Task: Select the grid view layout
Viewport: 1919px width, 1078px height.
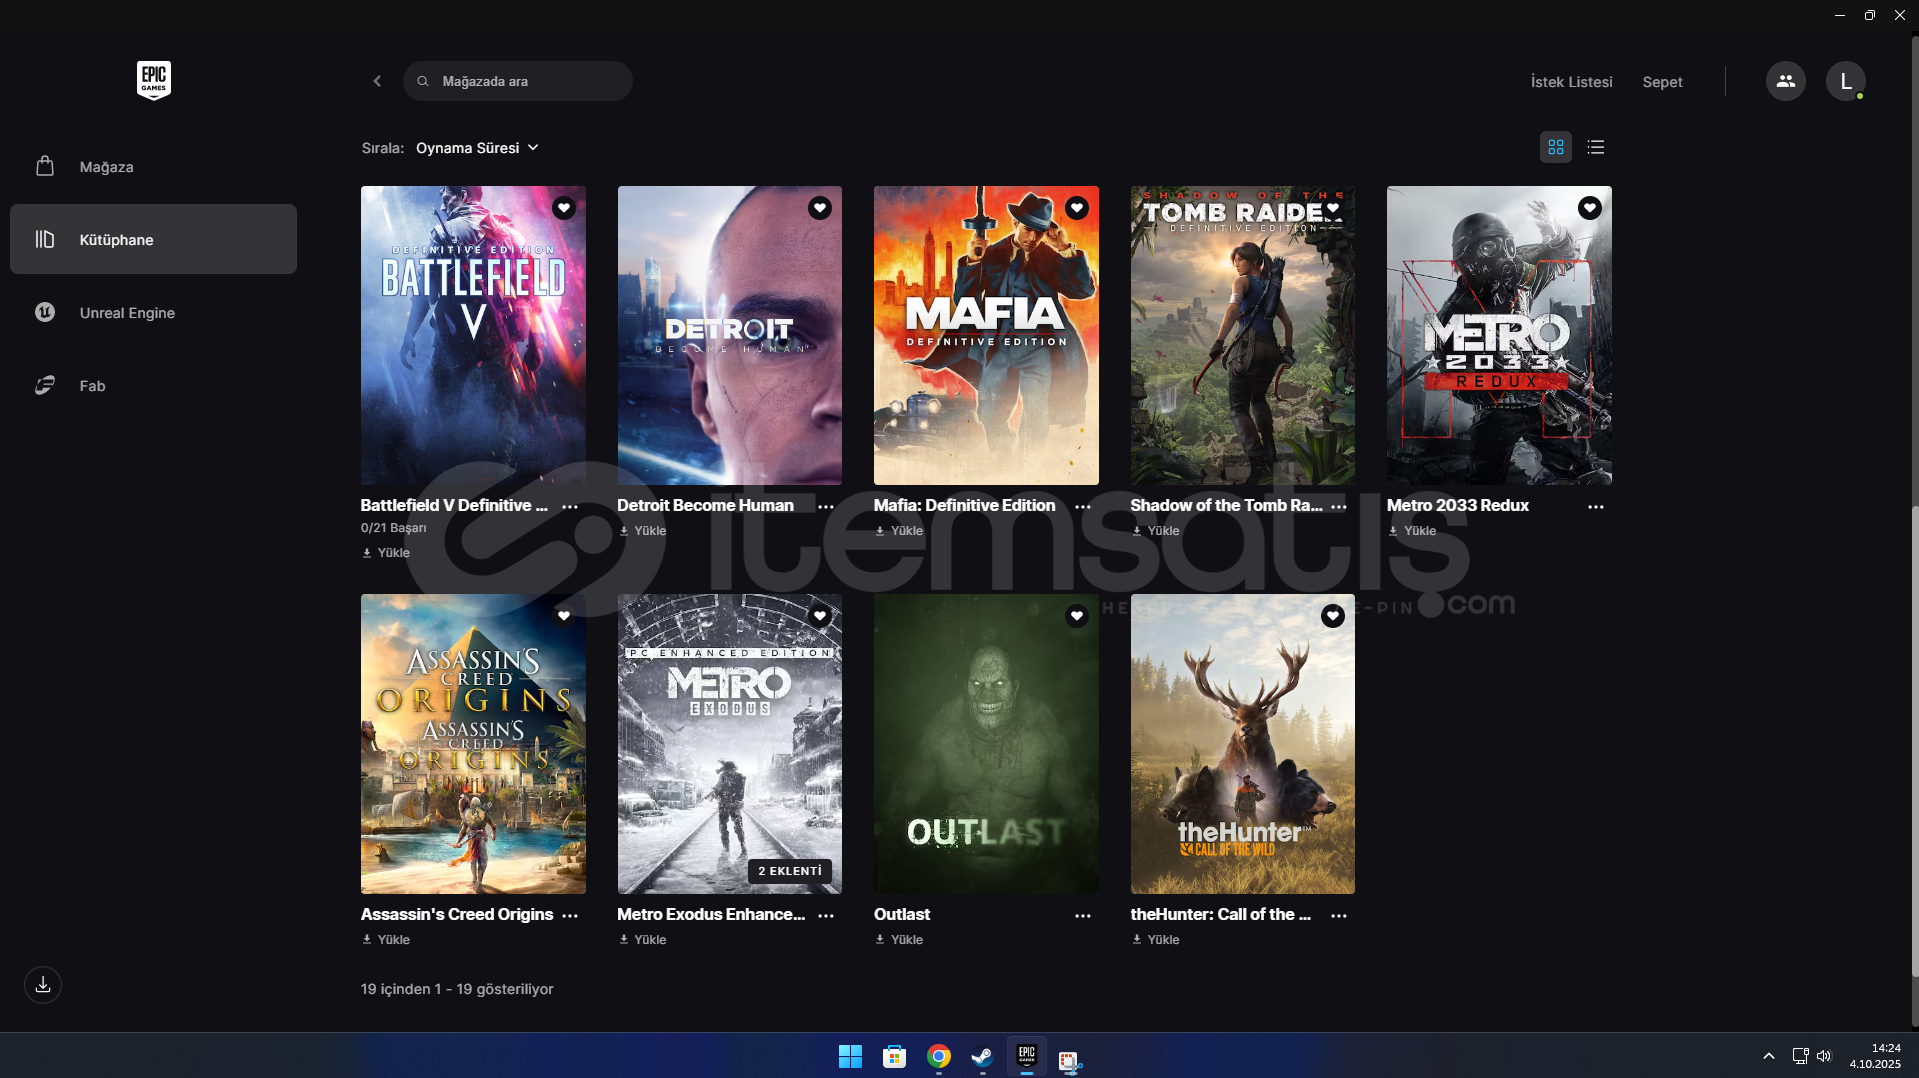Action: coord(1555,147)
